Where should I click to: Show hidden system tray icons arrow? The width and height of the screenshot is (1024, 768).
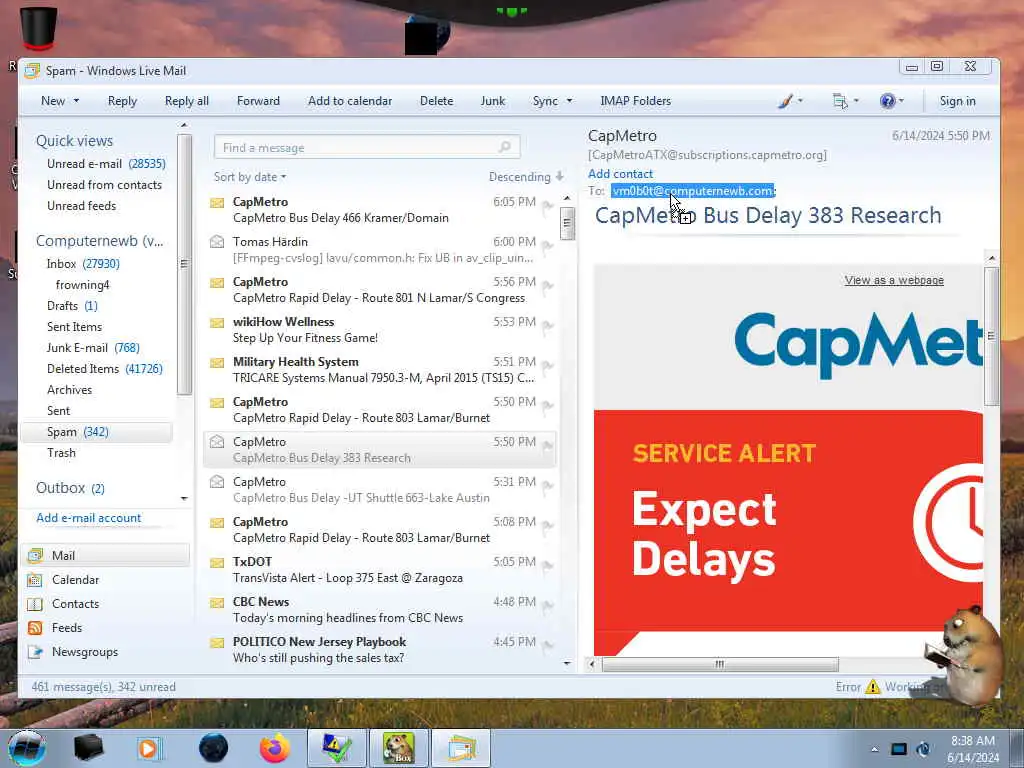point(874,749)
